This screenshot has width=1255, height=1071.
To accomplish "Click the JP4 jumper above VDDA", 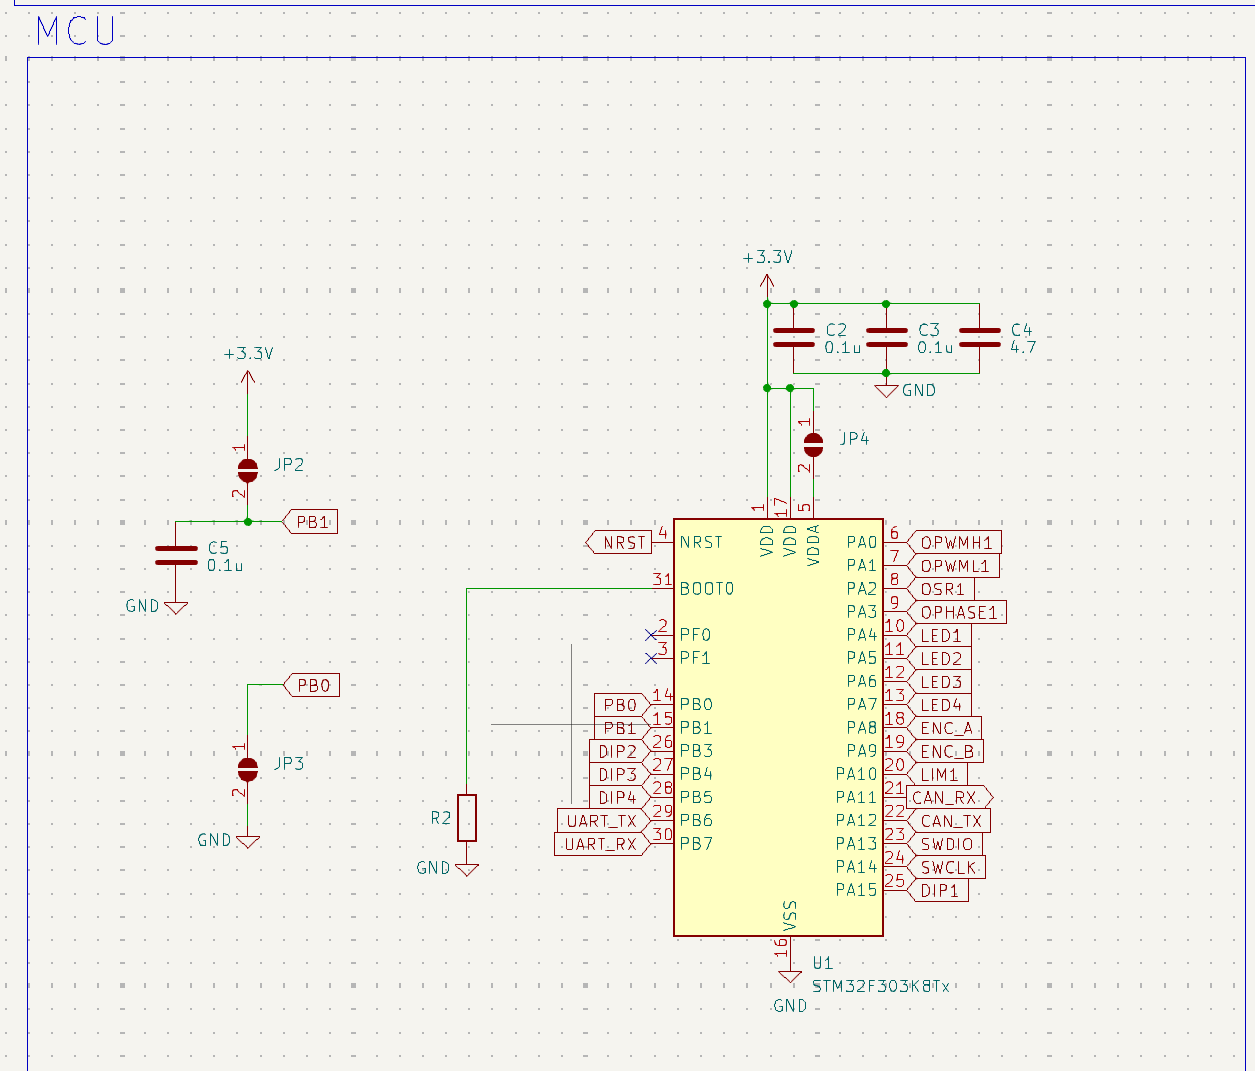I will tap(813, 445).
